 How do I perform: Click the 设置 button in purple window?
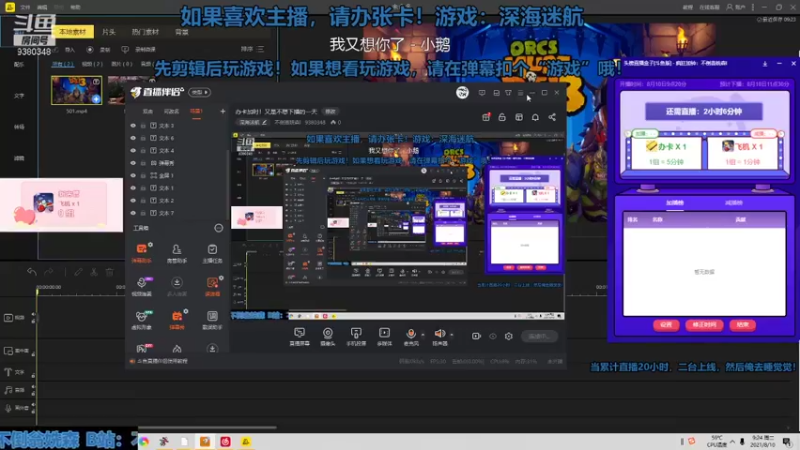click(666, 324)
